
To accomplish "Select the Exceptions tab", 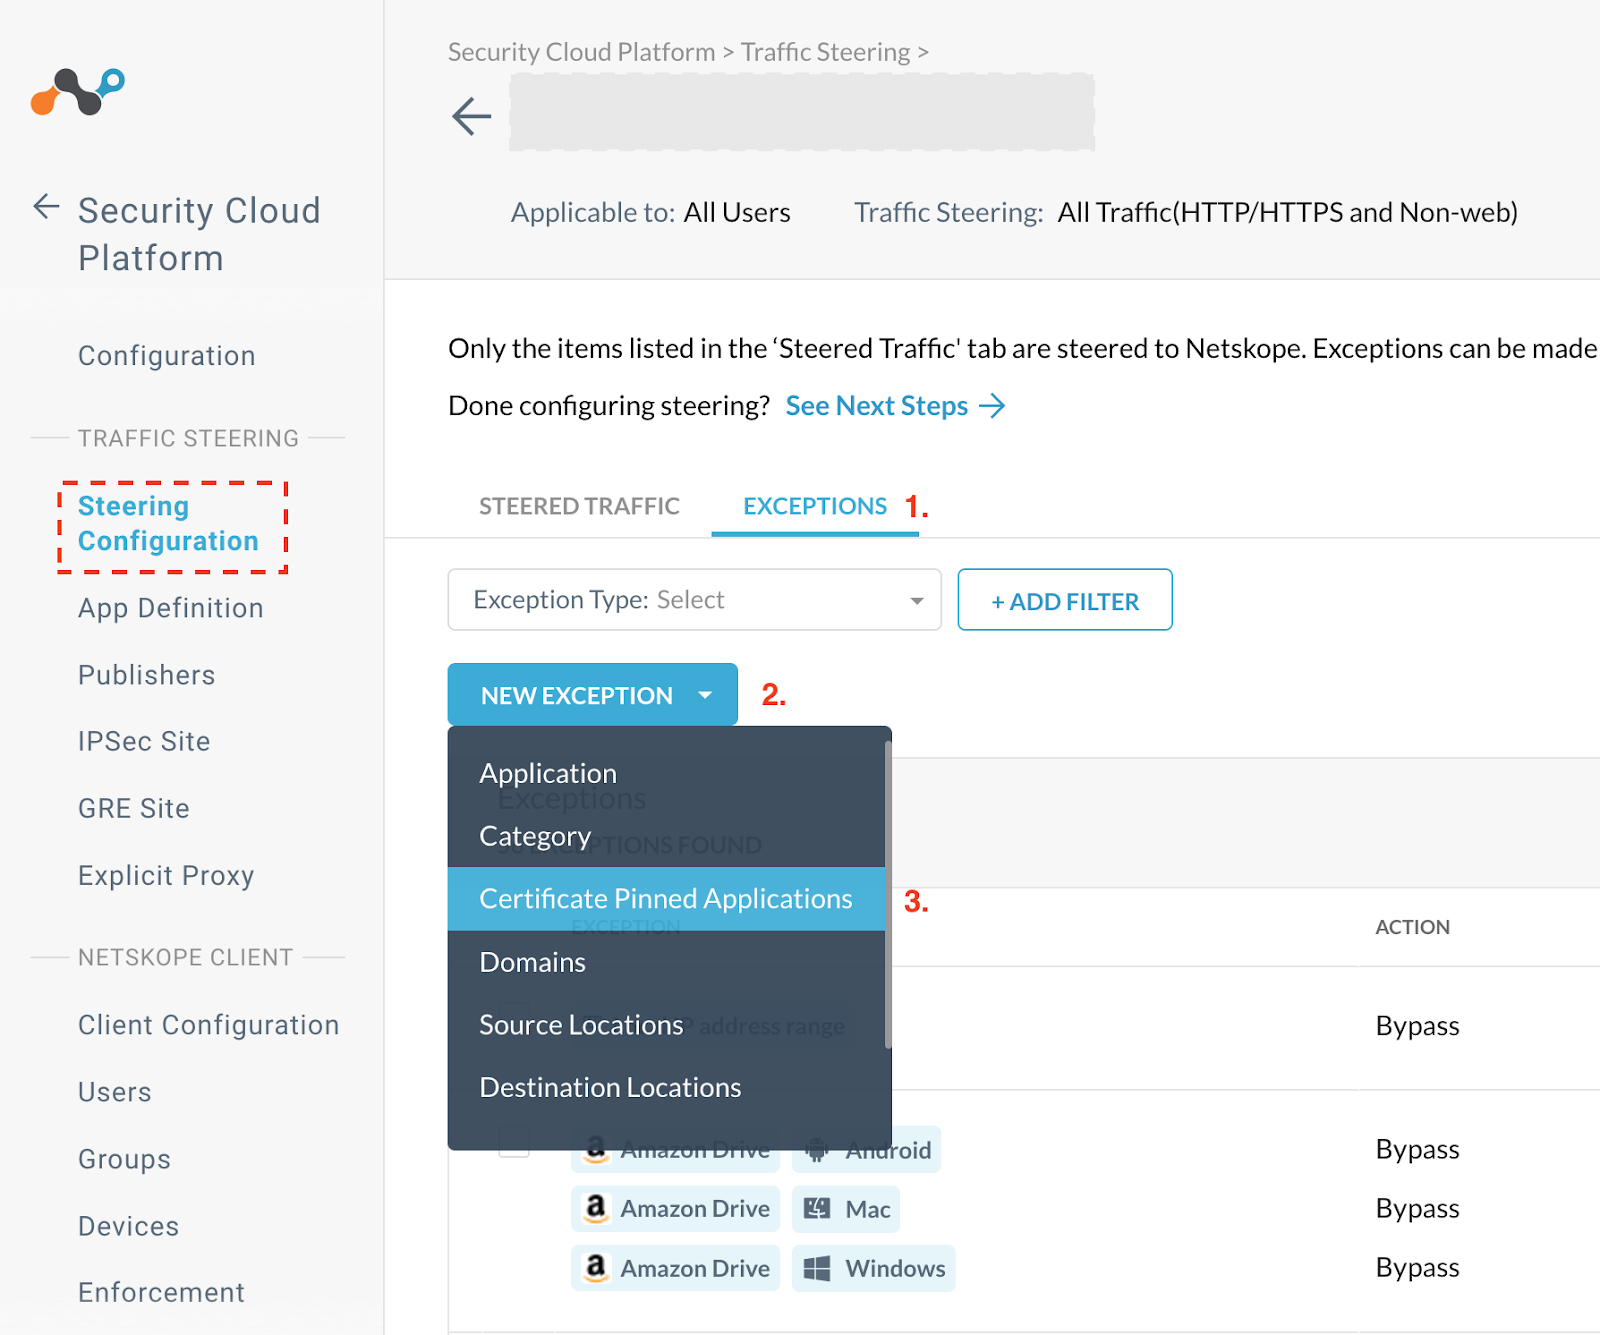I will (x=815, y=506).
